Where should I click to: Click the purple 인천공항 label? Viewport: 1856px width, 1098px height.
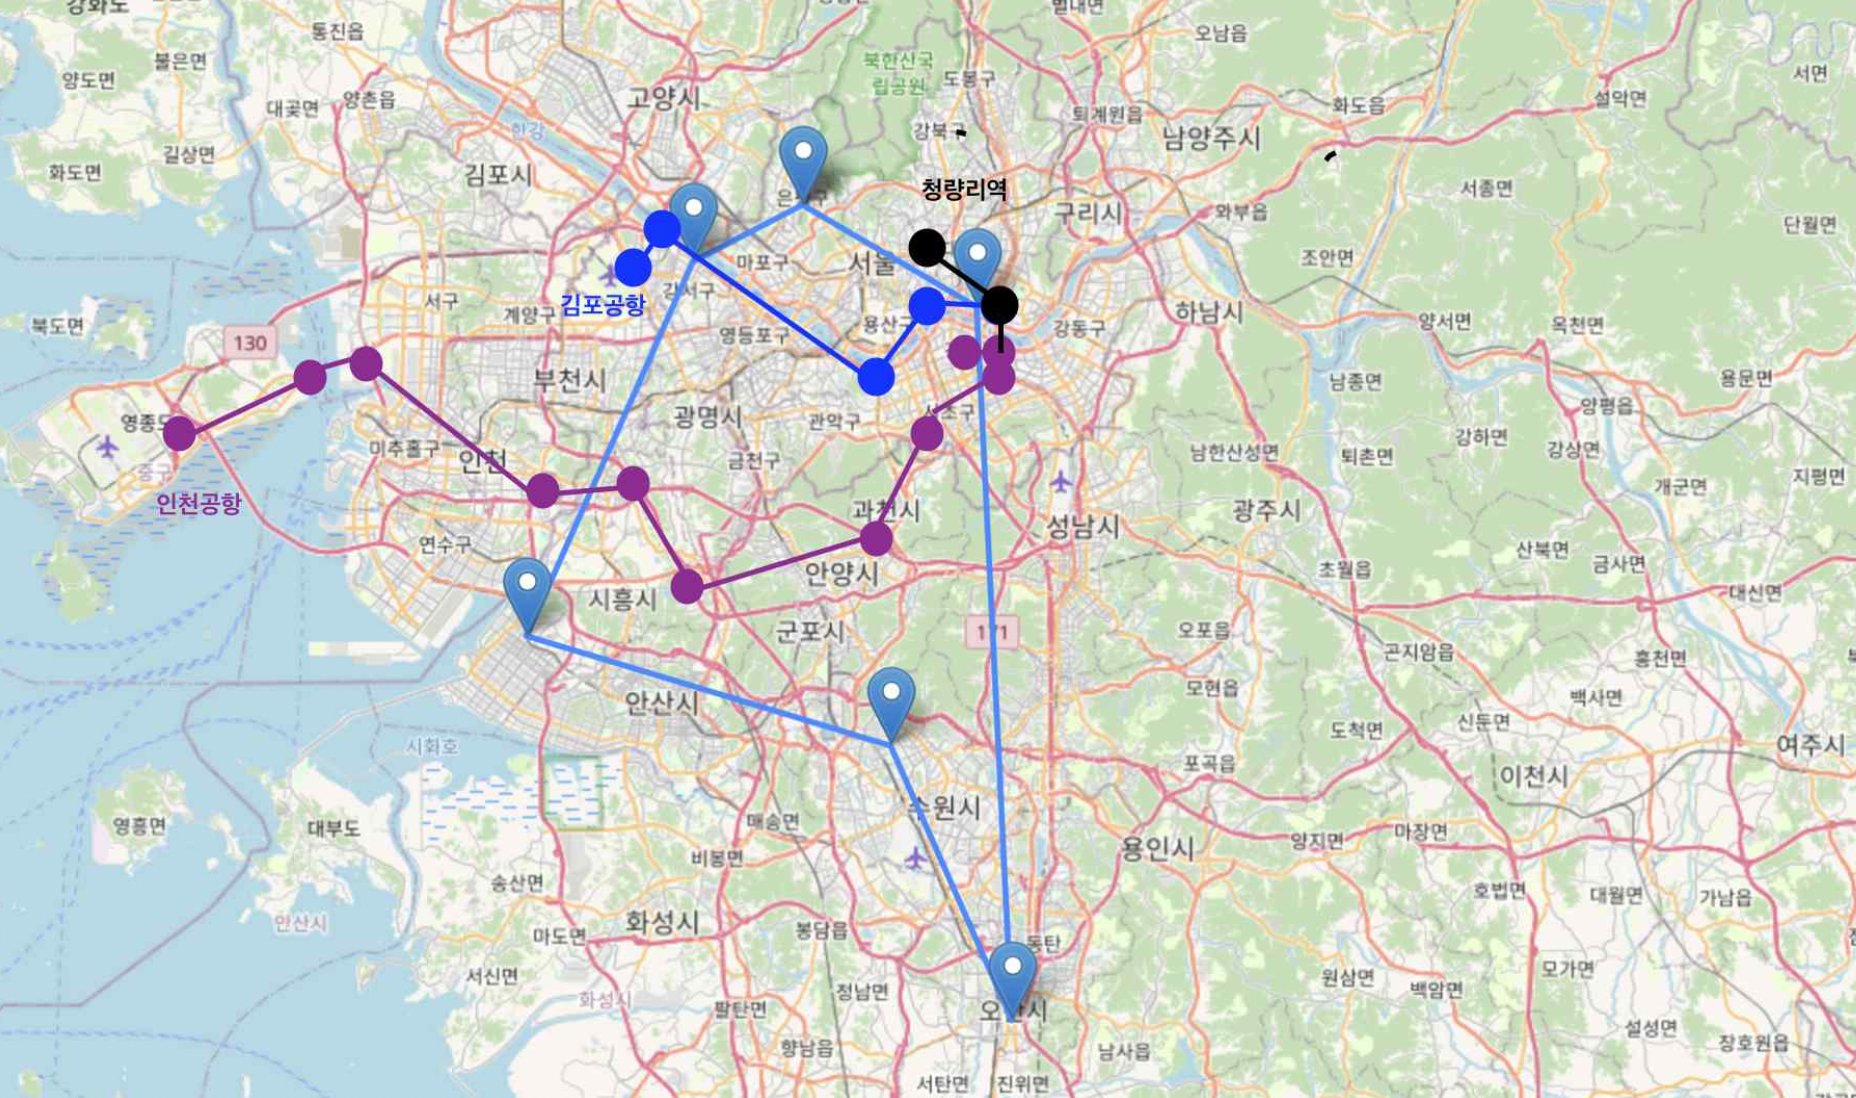tap(199, 503)
